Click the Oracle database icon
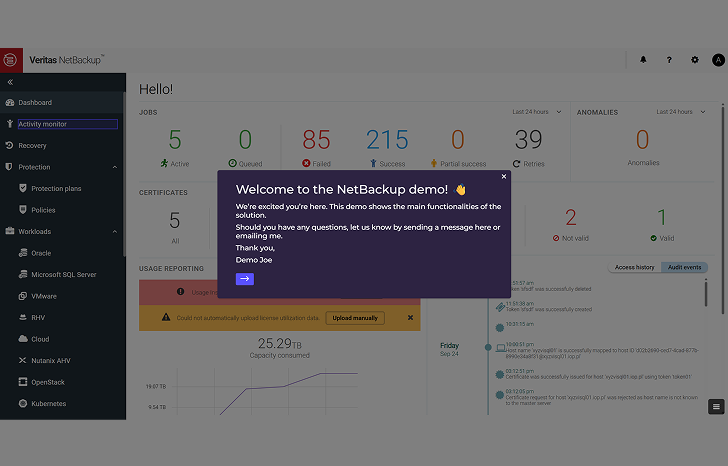The image size is (728, 466). click(23, 252)
